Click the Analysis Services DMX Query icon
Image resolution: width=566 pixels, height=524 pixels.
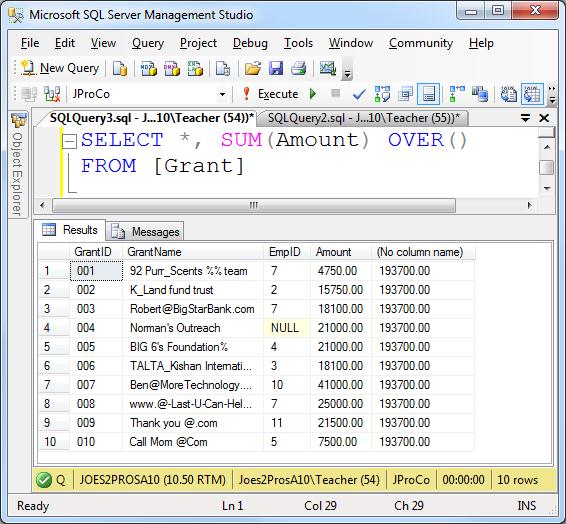(171, 68)
